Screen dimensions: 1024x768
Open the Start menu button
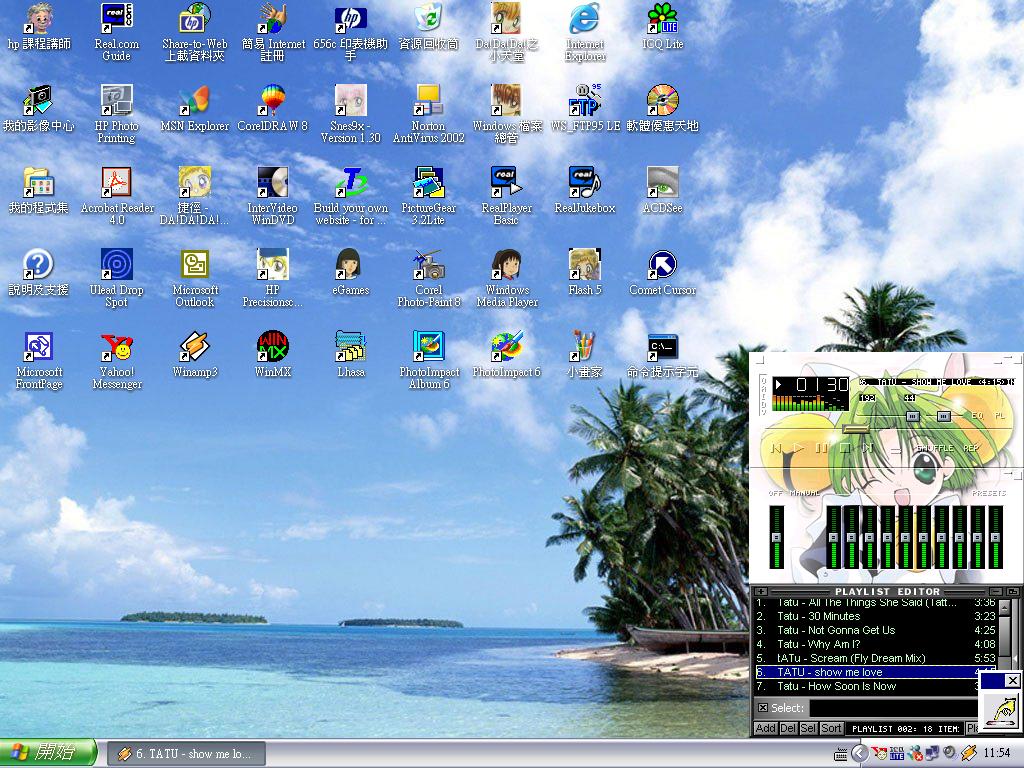[x=48, y=753]
